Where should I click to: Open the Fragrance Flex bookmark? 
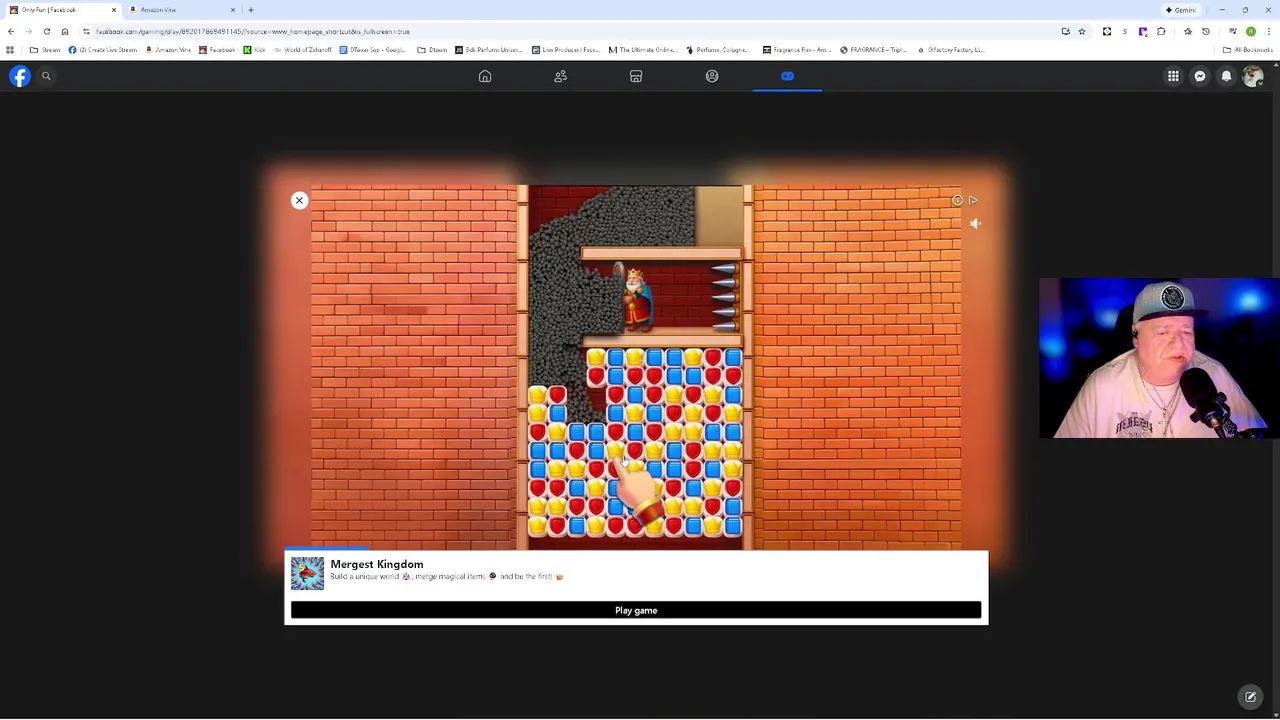tap(797, 50)
